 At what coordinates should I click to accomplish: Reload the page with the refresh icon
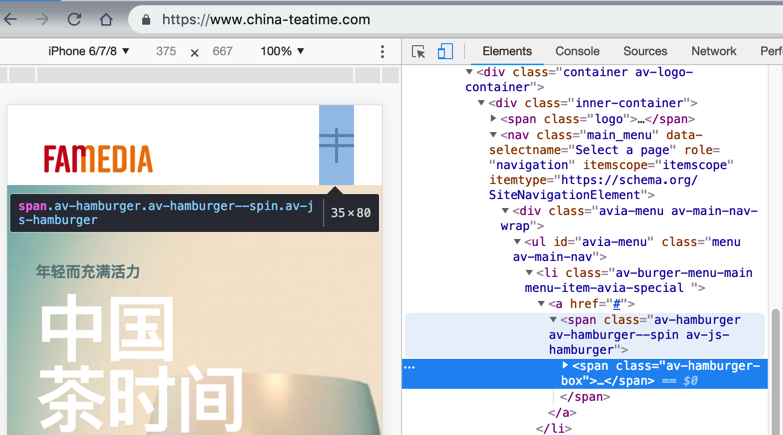[x=74, y=19]
